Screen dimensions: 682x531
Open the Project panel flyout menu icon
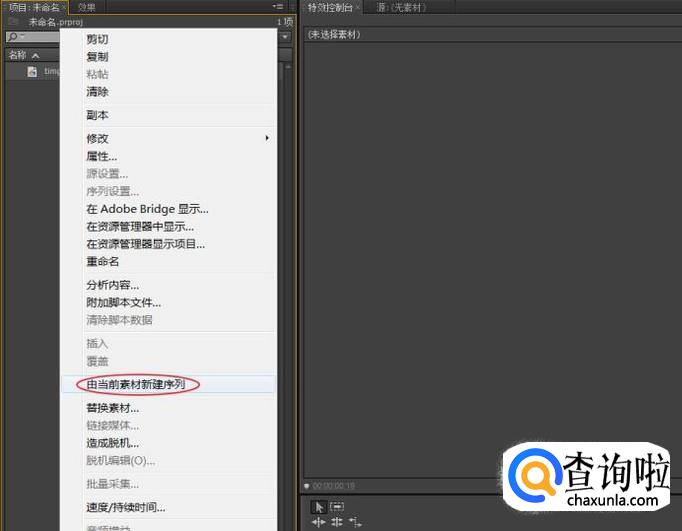click(x=277, y=7)
